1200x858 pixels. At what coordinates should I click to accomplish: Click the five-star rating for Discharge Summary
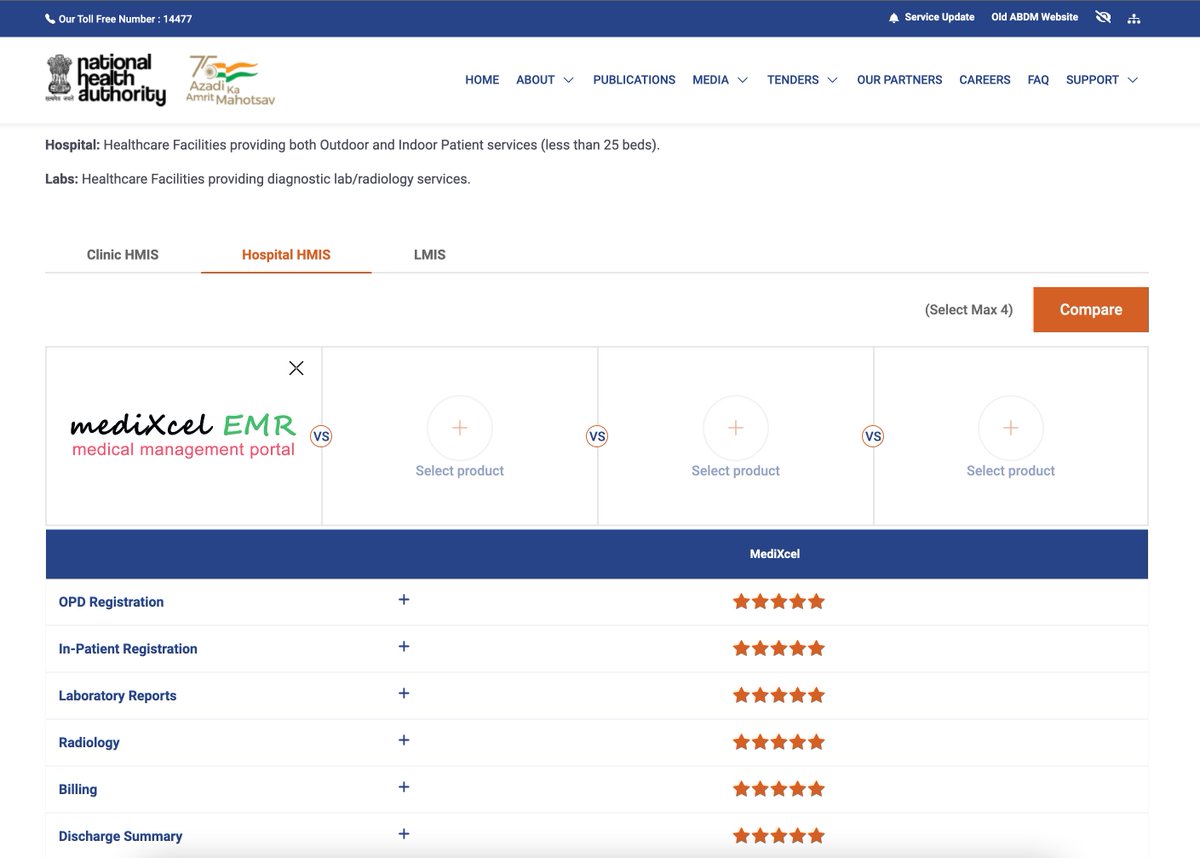[779, 836]
